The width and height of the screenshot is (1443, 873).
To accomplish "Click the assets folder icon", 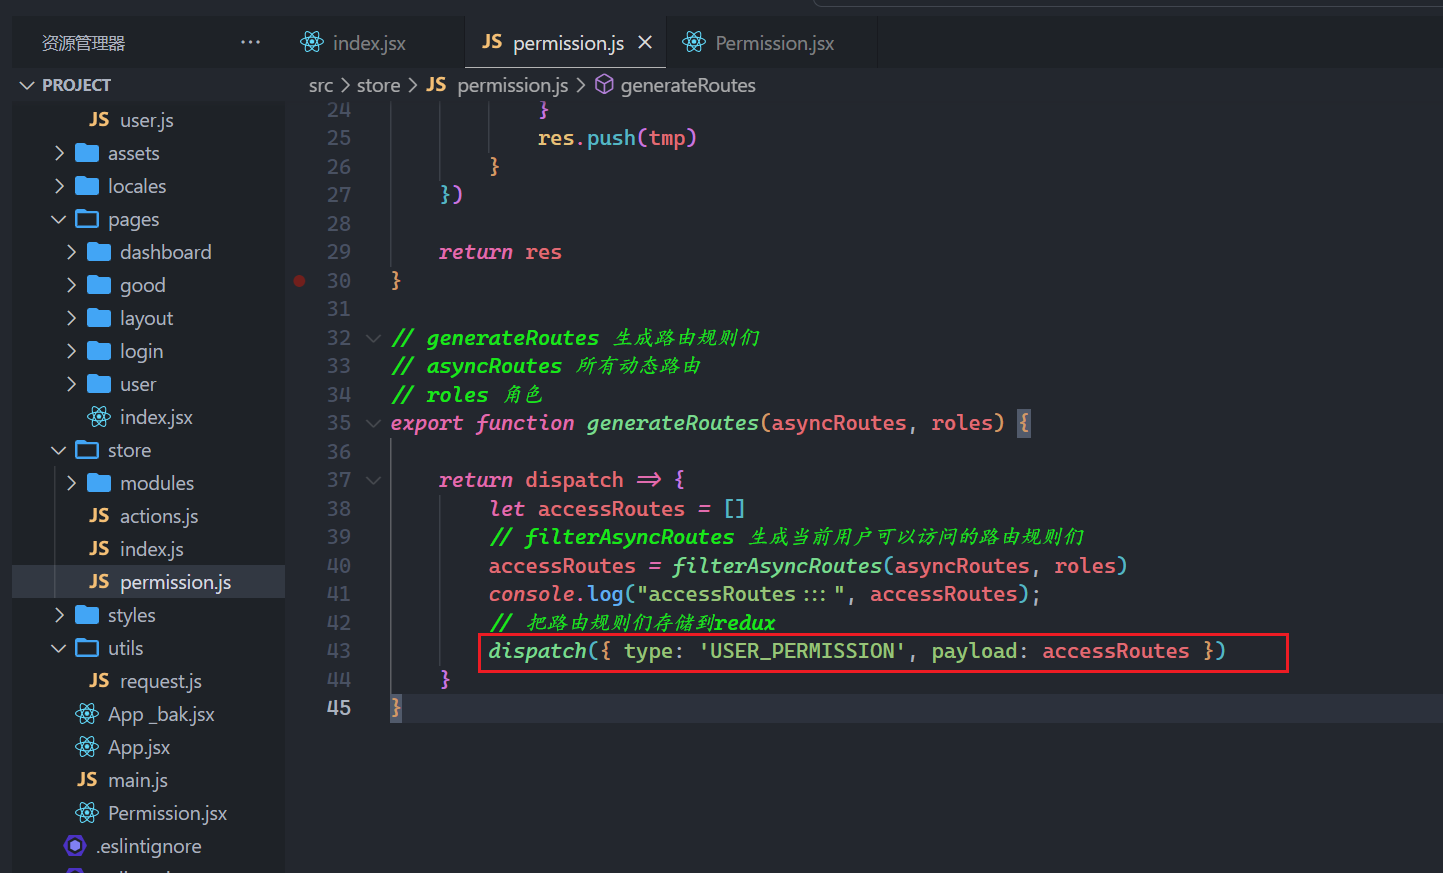I will coord(87,153).
